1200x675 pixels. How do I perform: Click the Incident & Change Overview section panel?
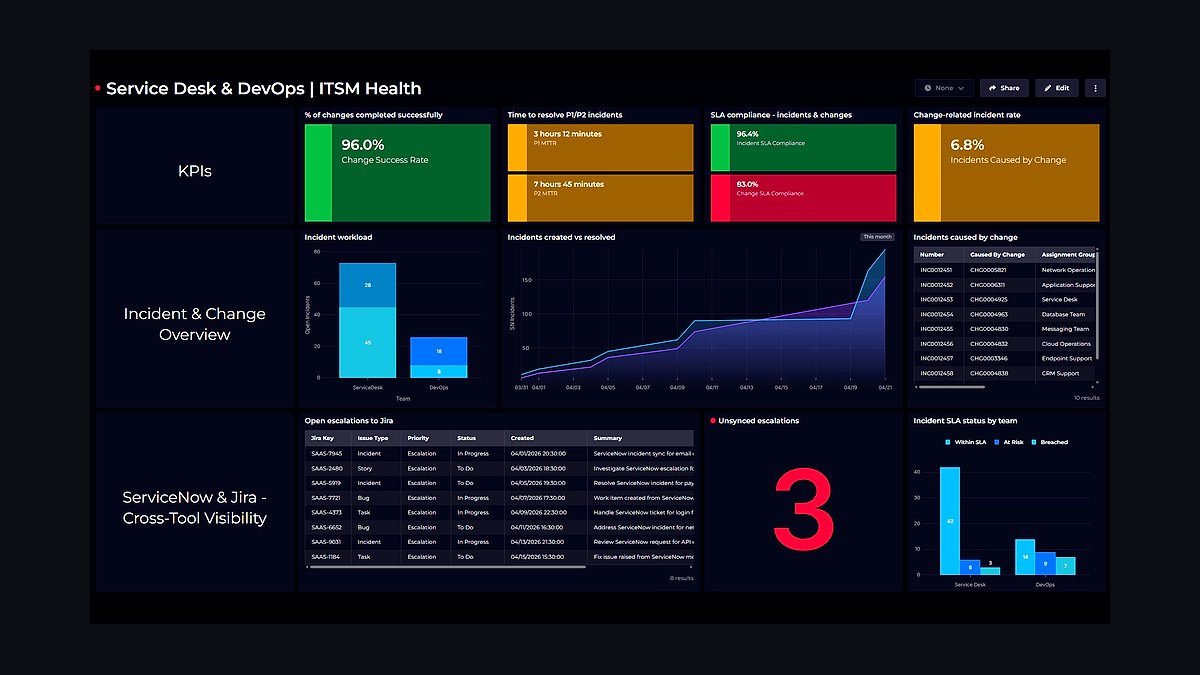pos(195,319)
